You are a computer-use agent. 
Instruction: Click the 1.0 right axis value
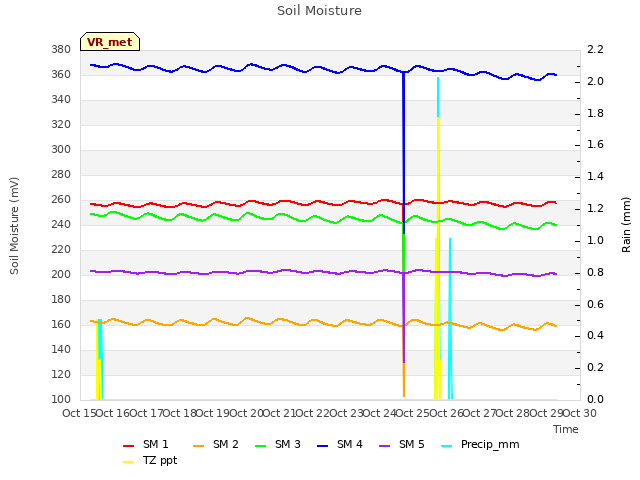(x=595, y=240)
